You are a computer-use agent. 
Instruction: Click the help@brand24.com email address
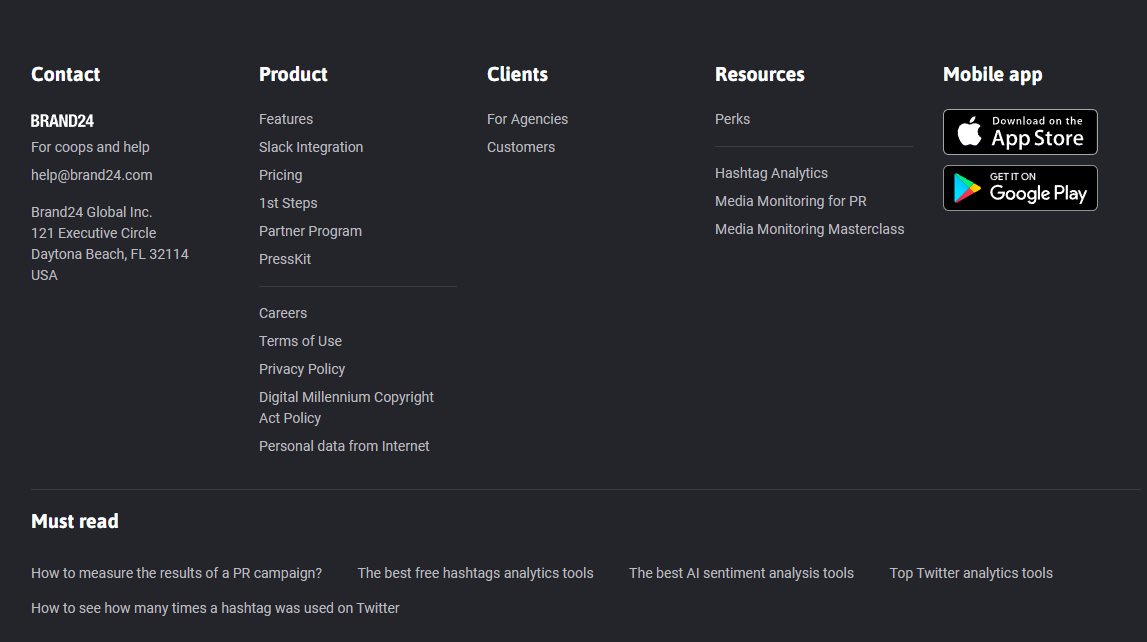tap(92, 175)
